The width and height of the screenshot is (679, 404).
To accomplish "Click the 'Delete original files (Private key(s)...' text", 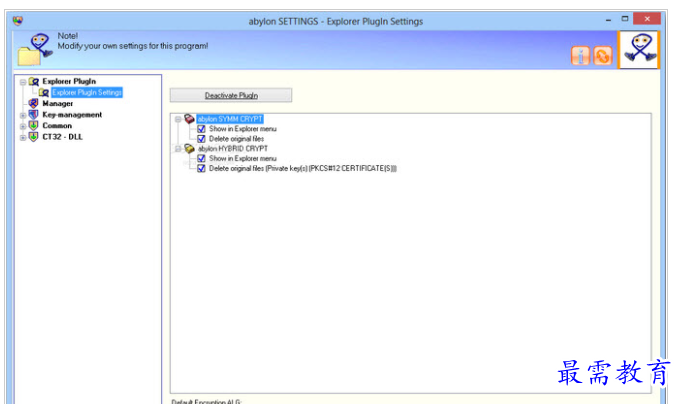I will (x=303, y=168).
